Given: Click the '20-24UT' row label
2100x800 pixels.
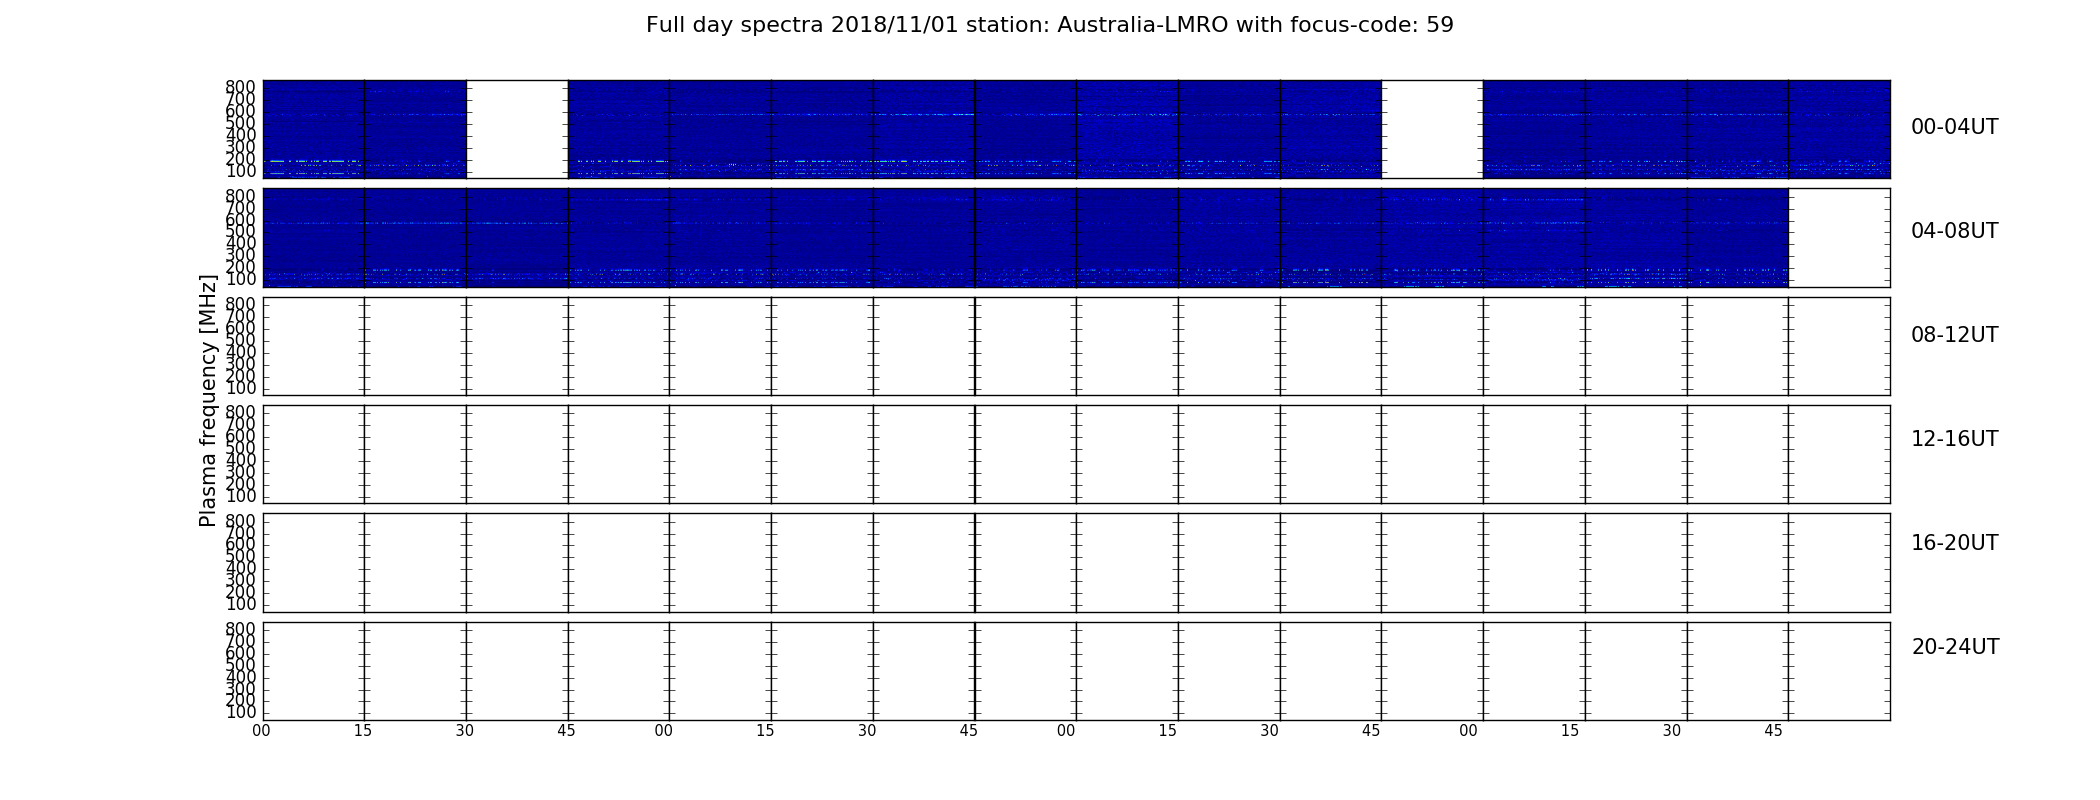Looking at the screenshot, I should pyautogui.click(x=1955, y=647).
